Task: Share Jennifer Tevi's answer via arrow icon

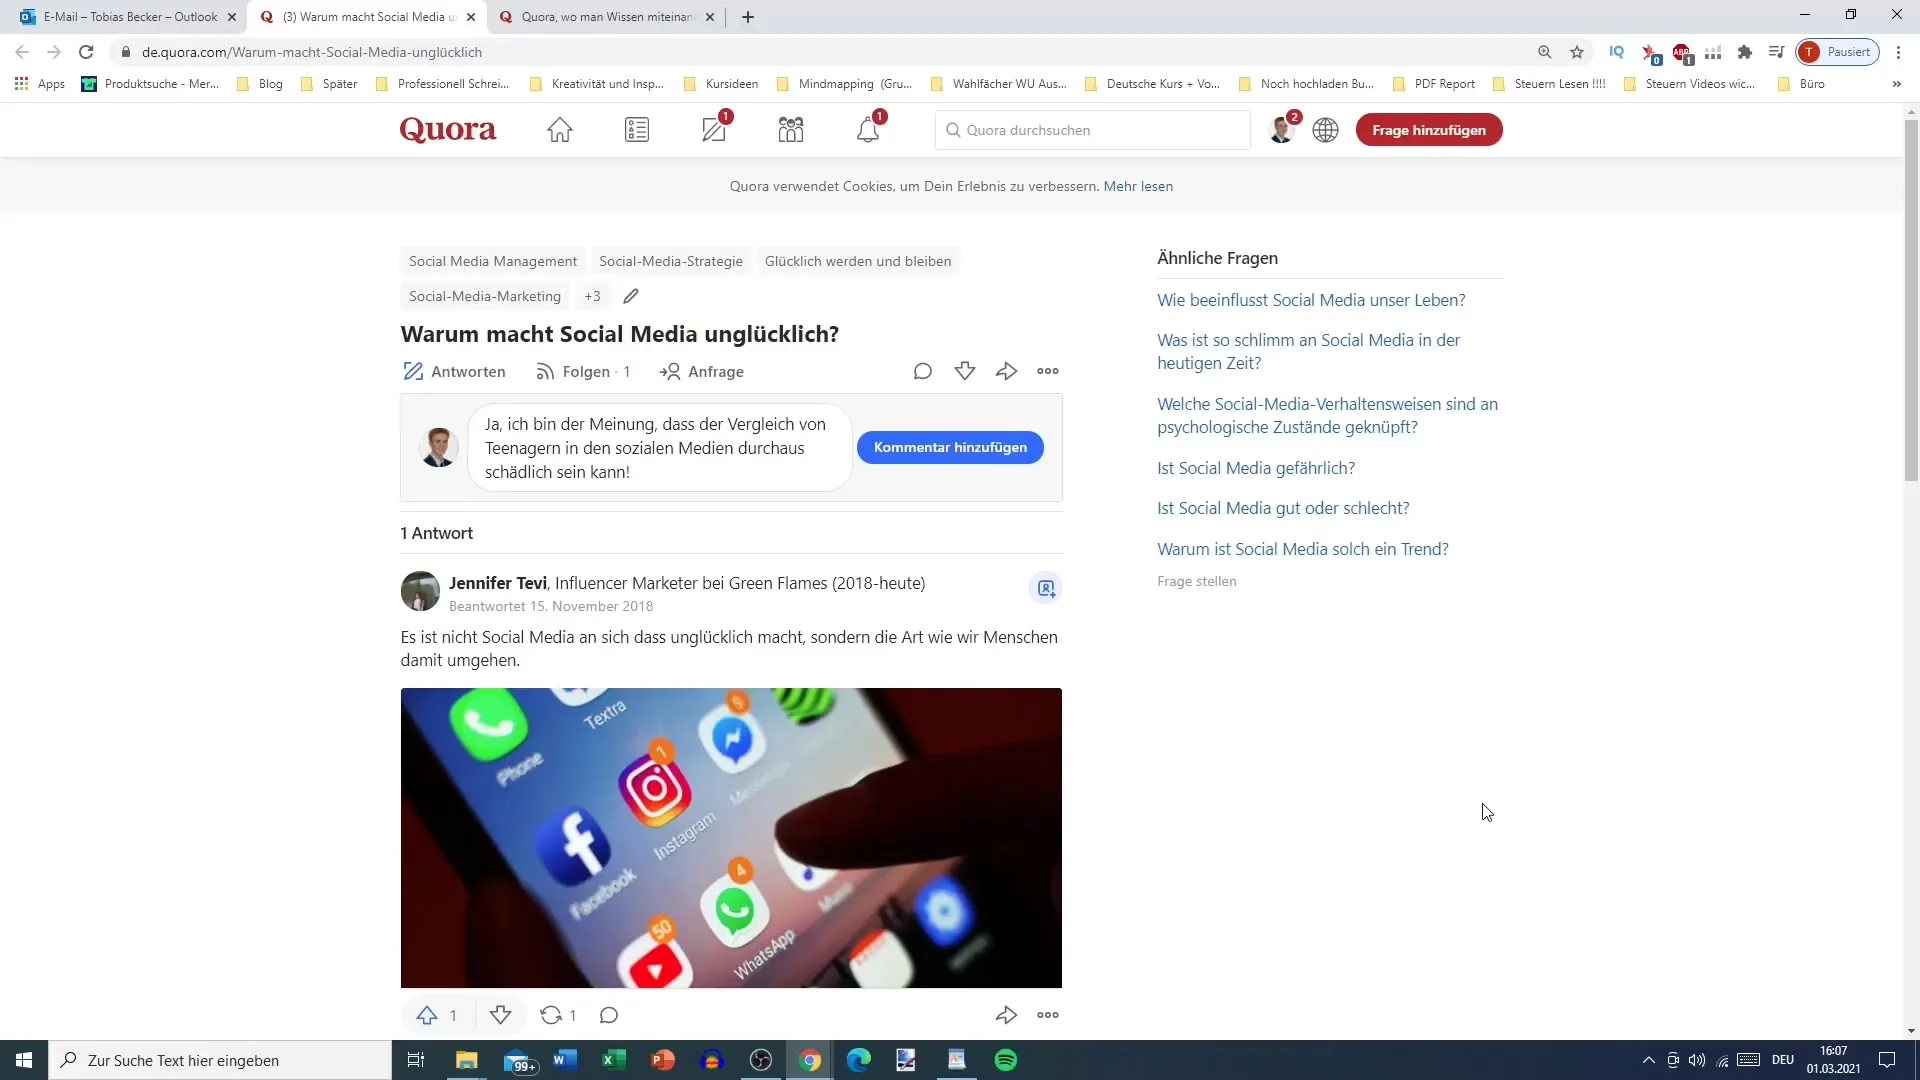Action: click(x=1007, y=1015)
